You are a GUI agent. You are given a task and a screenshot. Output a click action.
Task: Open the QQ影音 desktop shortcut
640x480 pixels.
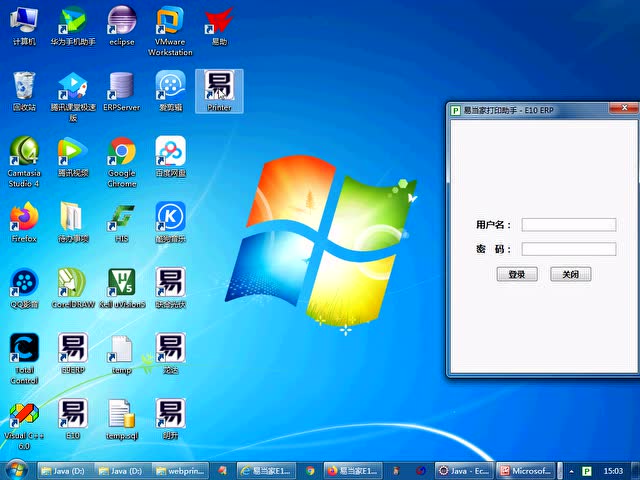(24, 288)
